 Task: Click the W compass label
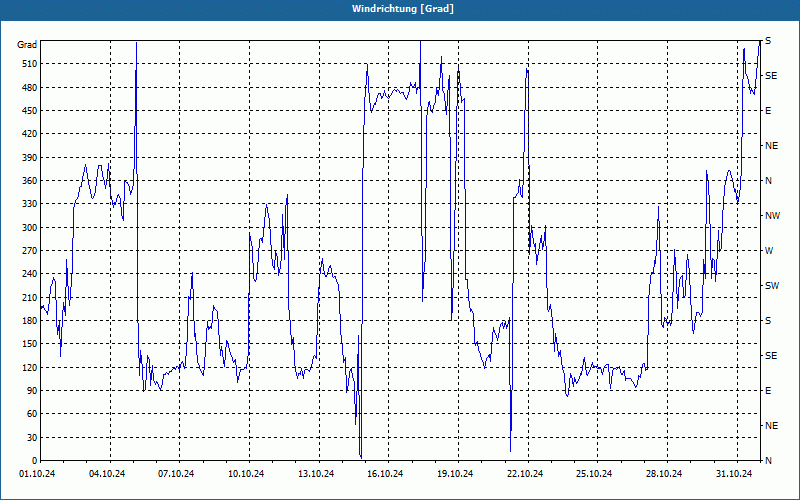(x=769, y=251)
